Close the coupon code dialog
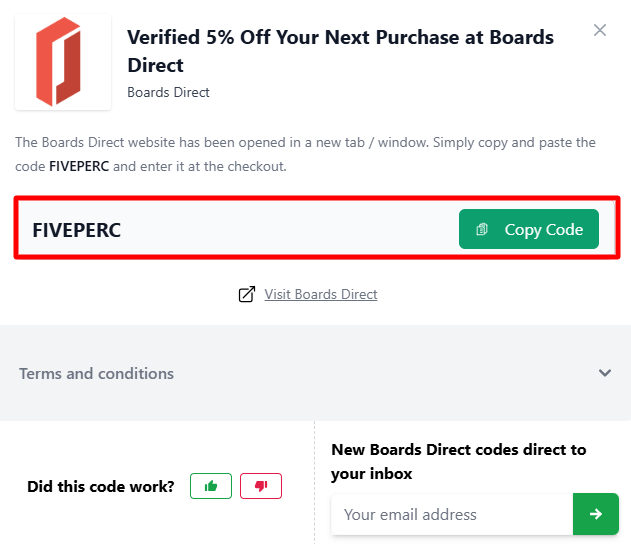The image size is (631, 544). click(x=600, y=30)
